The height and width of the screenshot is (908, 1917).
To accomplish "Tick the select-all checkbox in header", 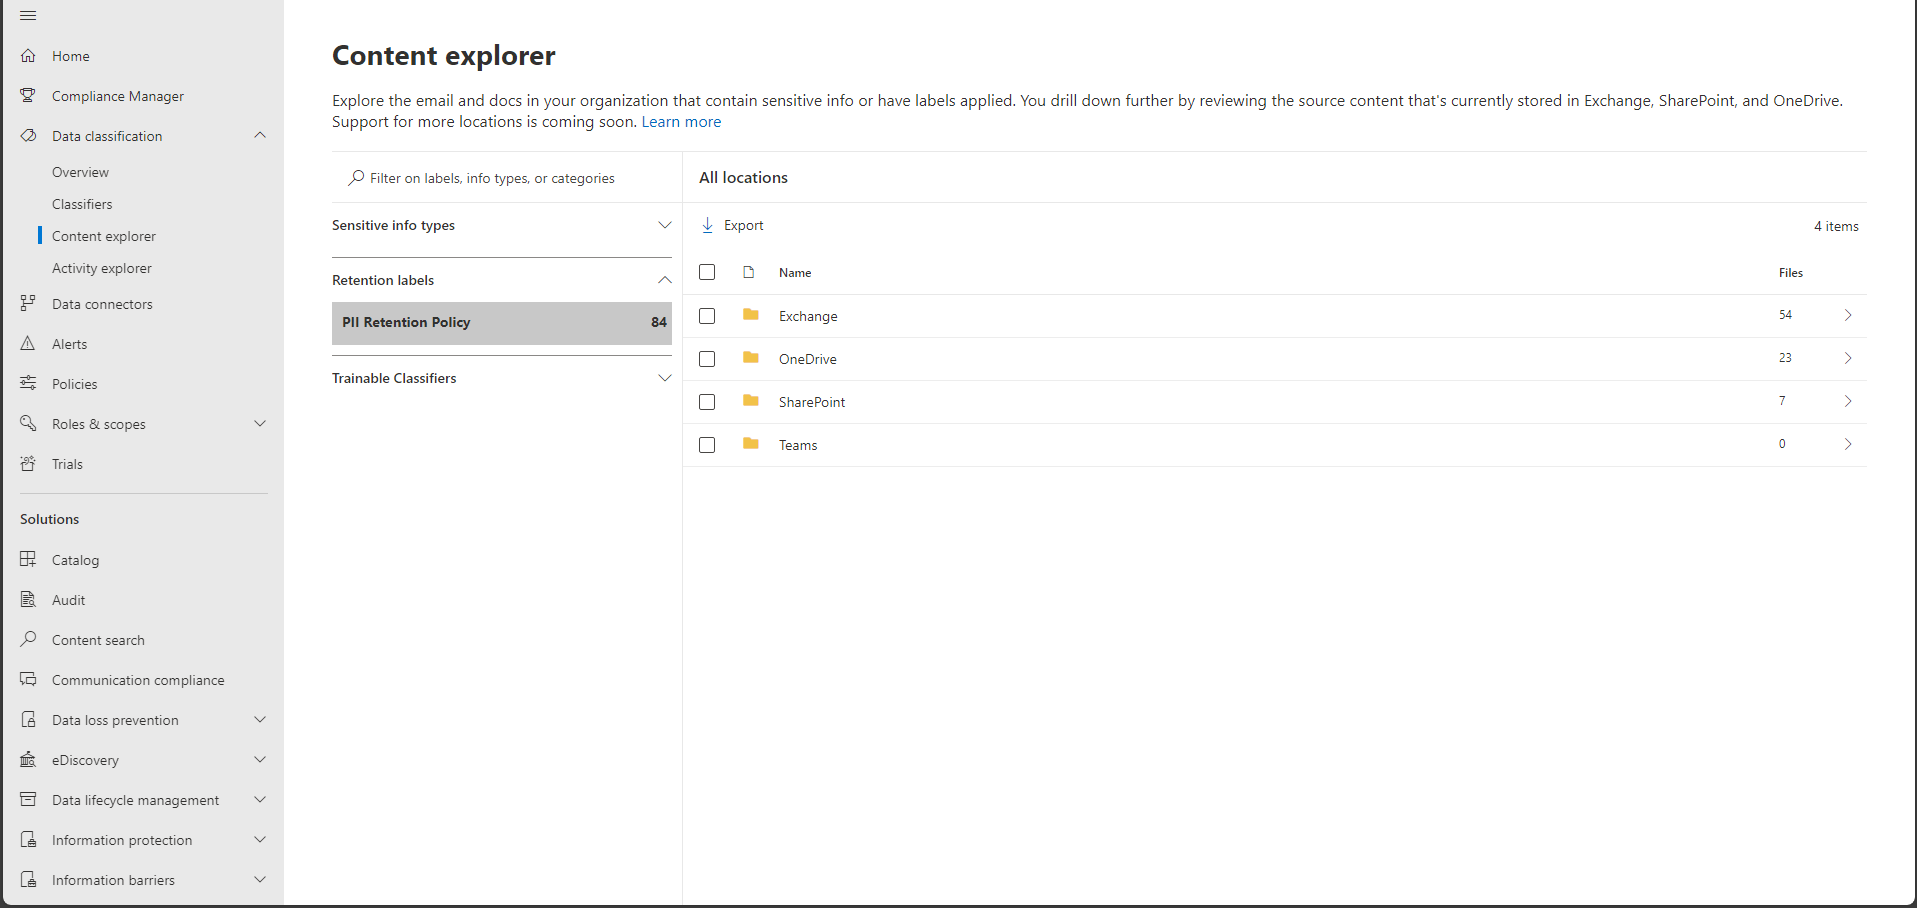I will coord(707,272).
